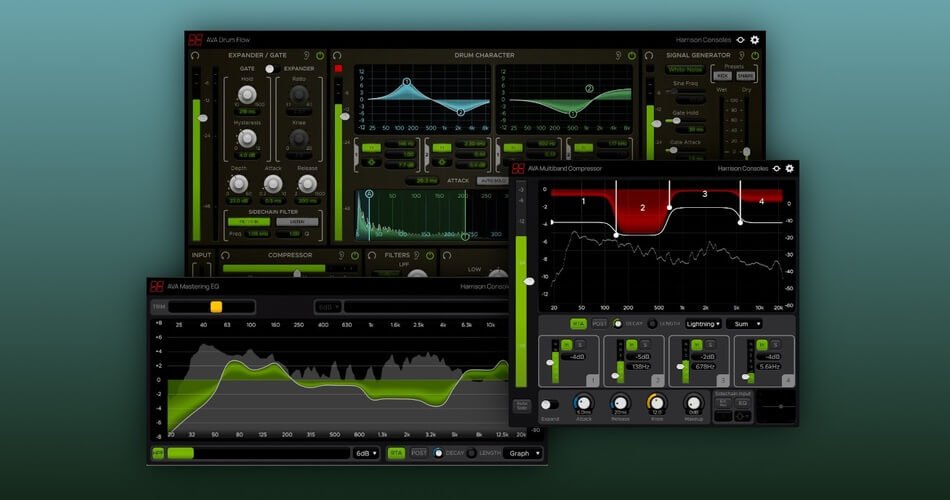
Task: Click the AVA Drum Flow logo icon
Action: 195,40
